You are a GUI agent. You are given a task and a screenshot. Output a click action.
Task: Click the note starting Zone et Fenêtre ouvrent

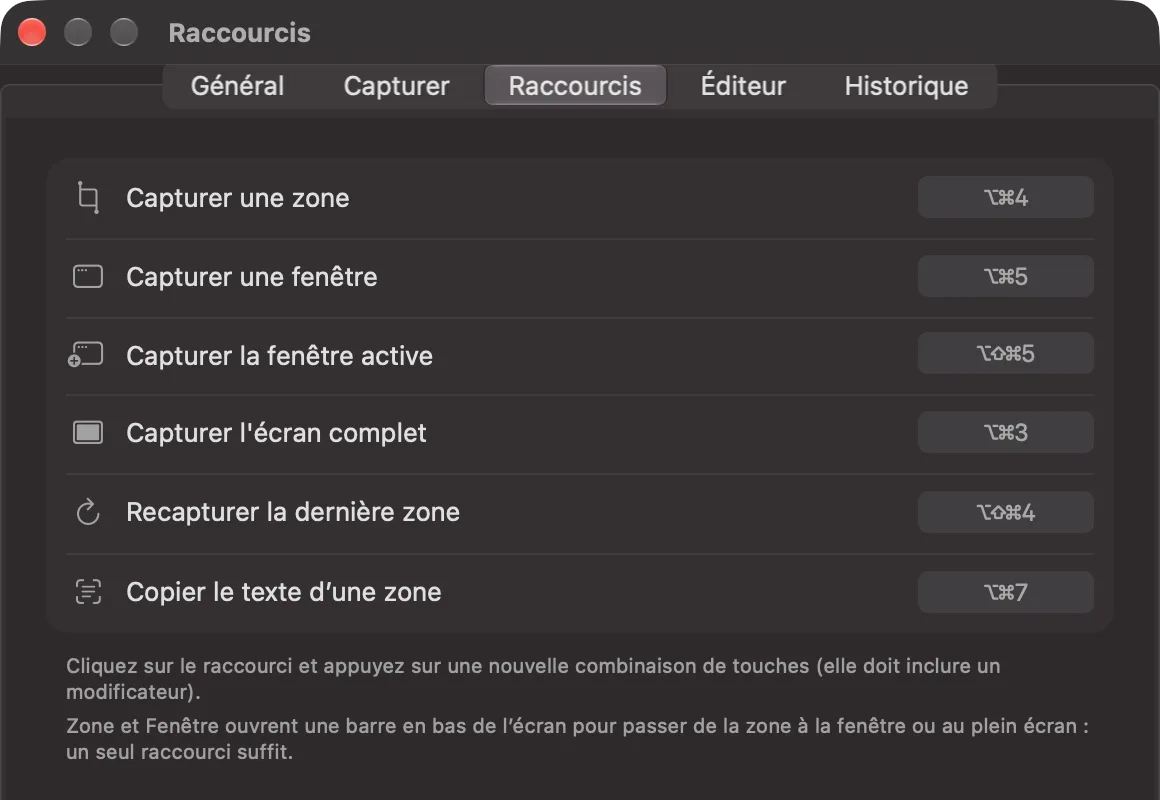577,739
